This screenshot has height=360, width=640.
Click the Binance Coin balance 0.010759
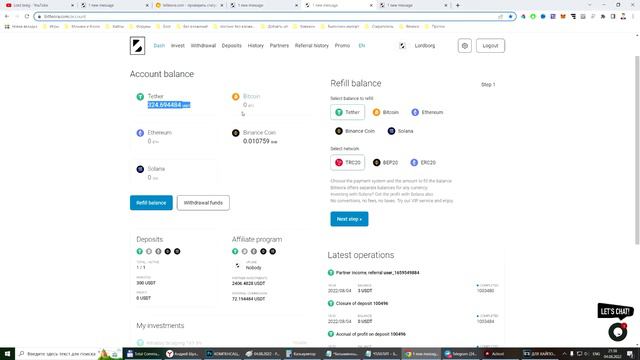click(x=260, y=141)
